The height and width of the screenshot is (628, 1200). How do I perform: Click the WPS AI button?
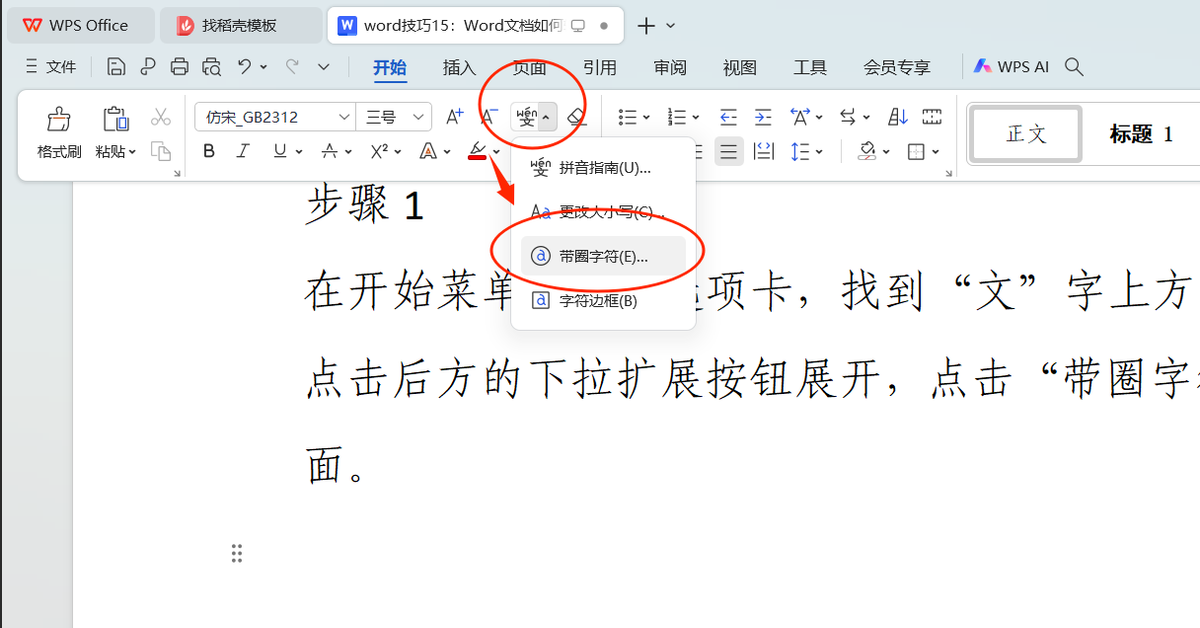tap(1012, 67)
